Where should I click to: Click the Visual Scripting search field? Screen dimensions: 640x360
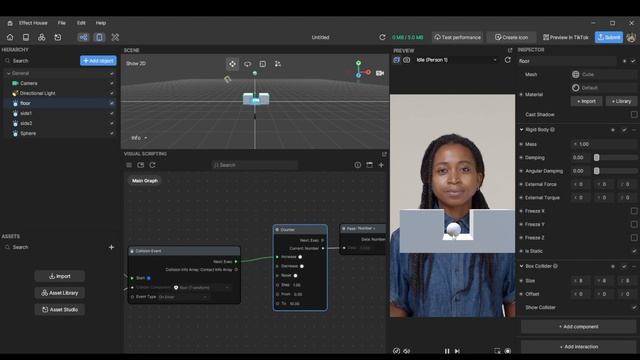255,165
